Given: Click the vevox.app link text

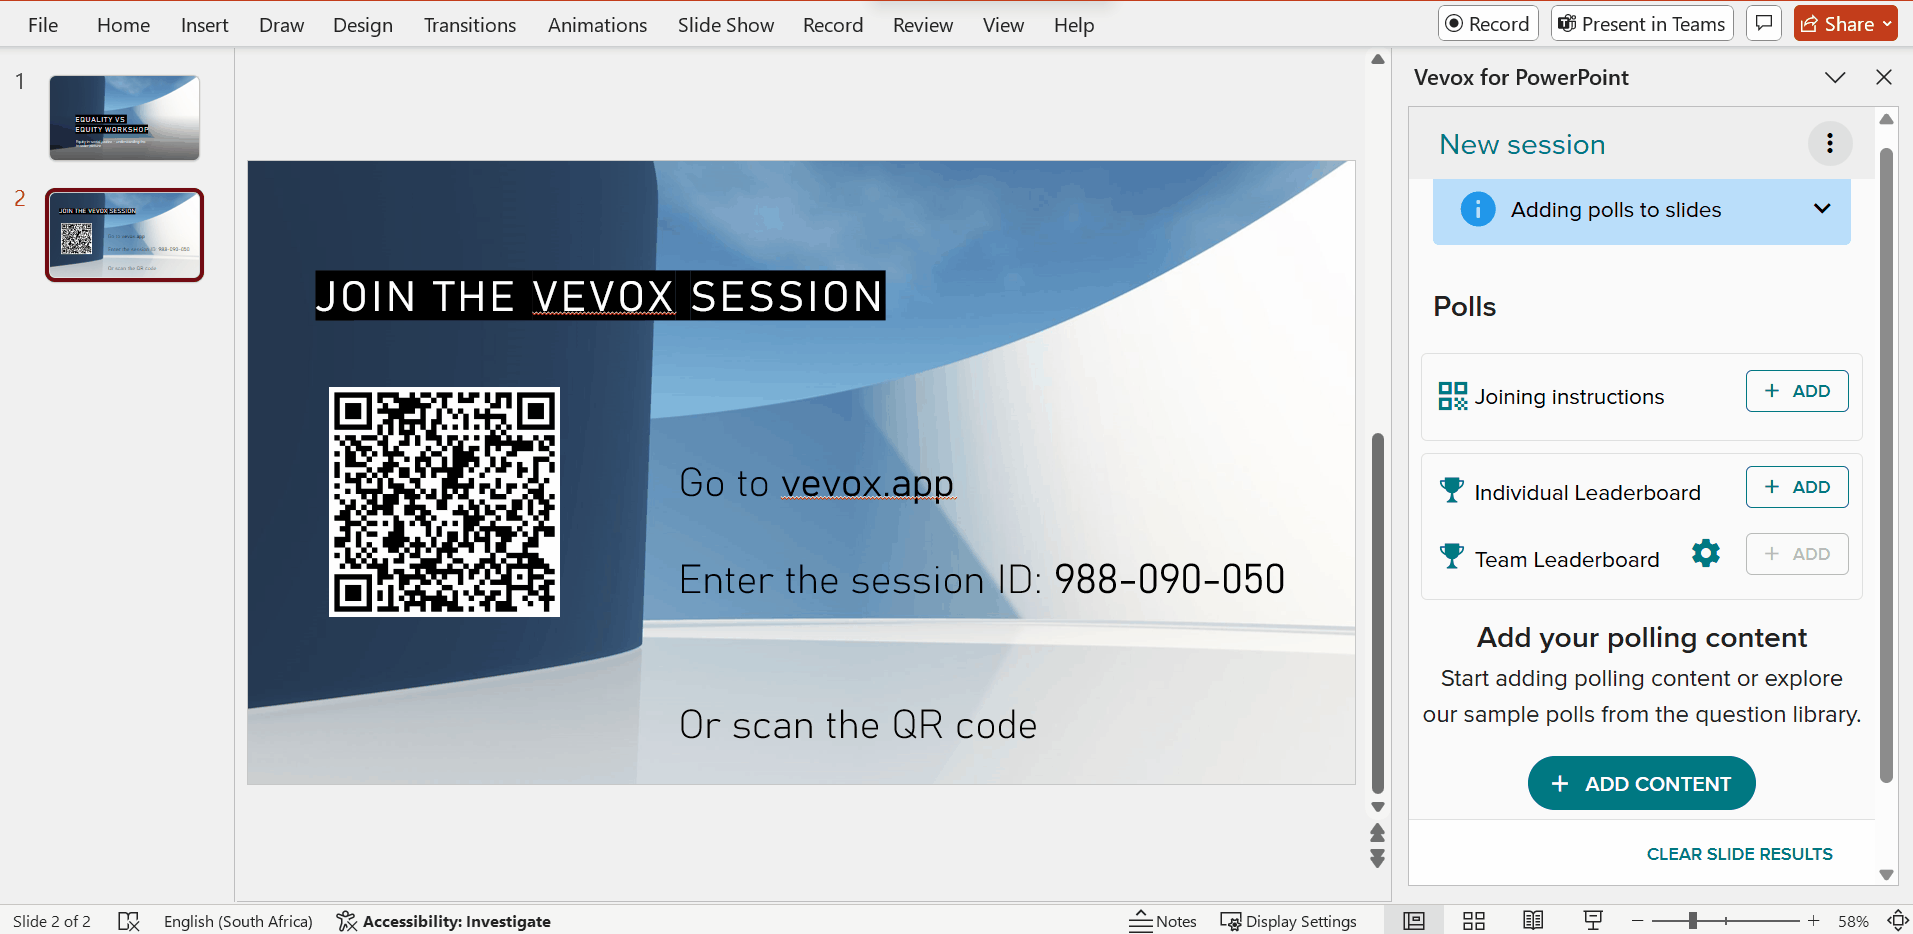Looking at the screenshot, I should coord(867,483).
